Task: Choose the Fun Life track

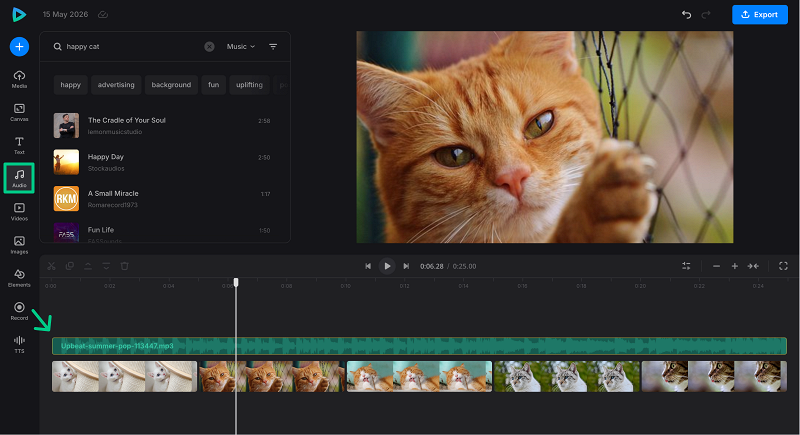Action: click(162, 232)
